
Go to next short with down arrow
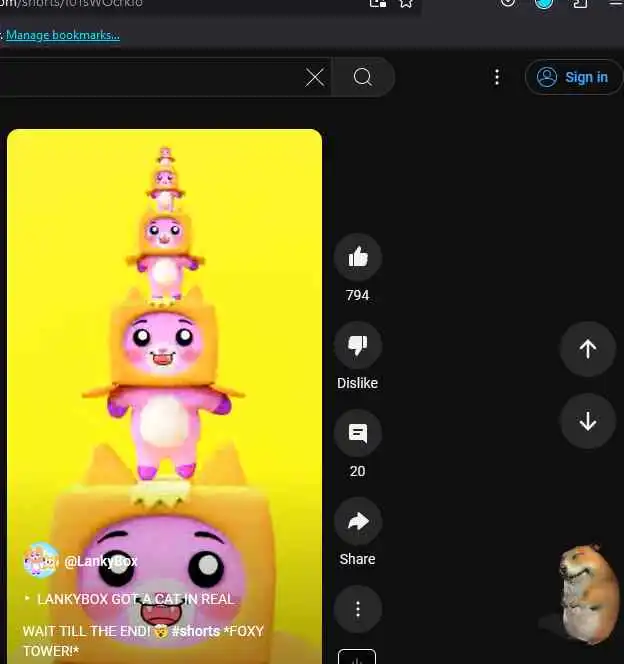click(588, 421)
